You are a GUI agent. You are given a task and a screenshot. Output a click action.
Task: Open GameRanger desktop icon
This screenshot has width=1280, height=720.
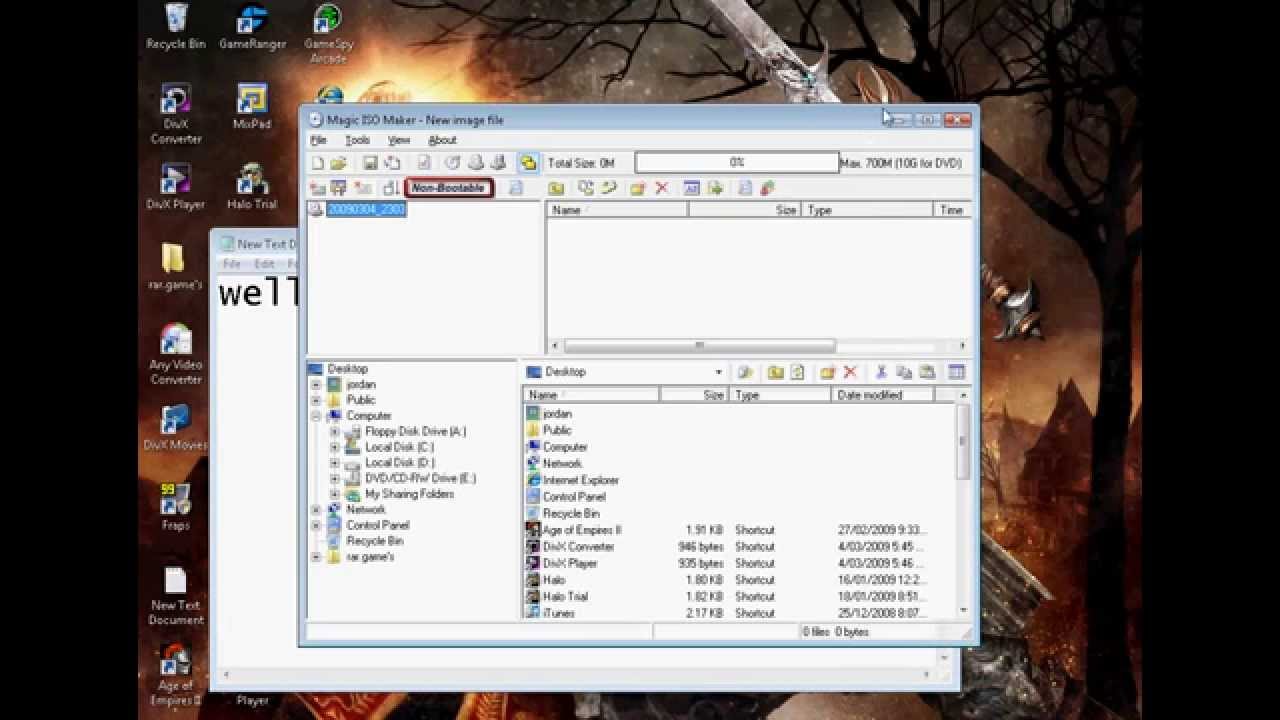252,27
